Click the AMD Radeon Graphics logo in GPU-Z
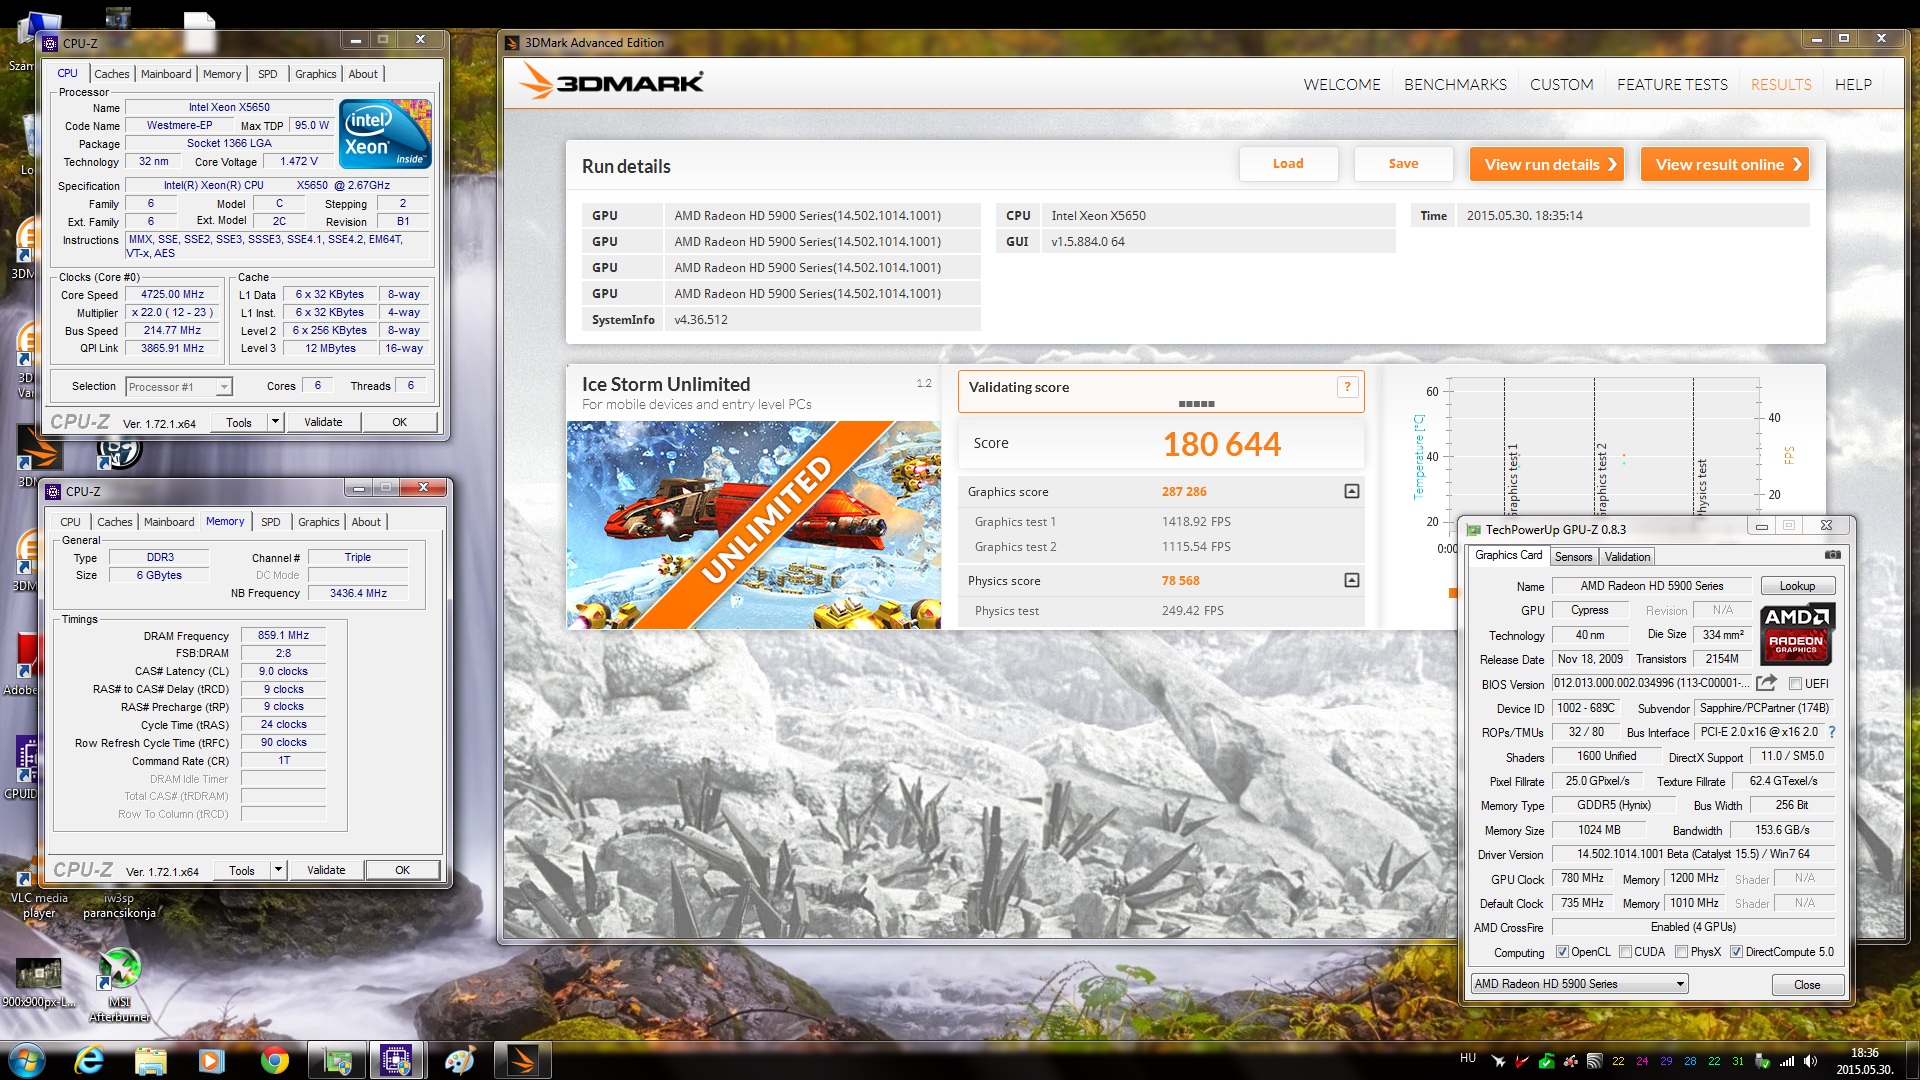The height and width of the screenshot is (1080, 1920). 1796,634
